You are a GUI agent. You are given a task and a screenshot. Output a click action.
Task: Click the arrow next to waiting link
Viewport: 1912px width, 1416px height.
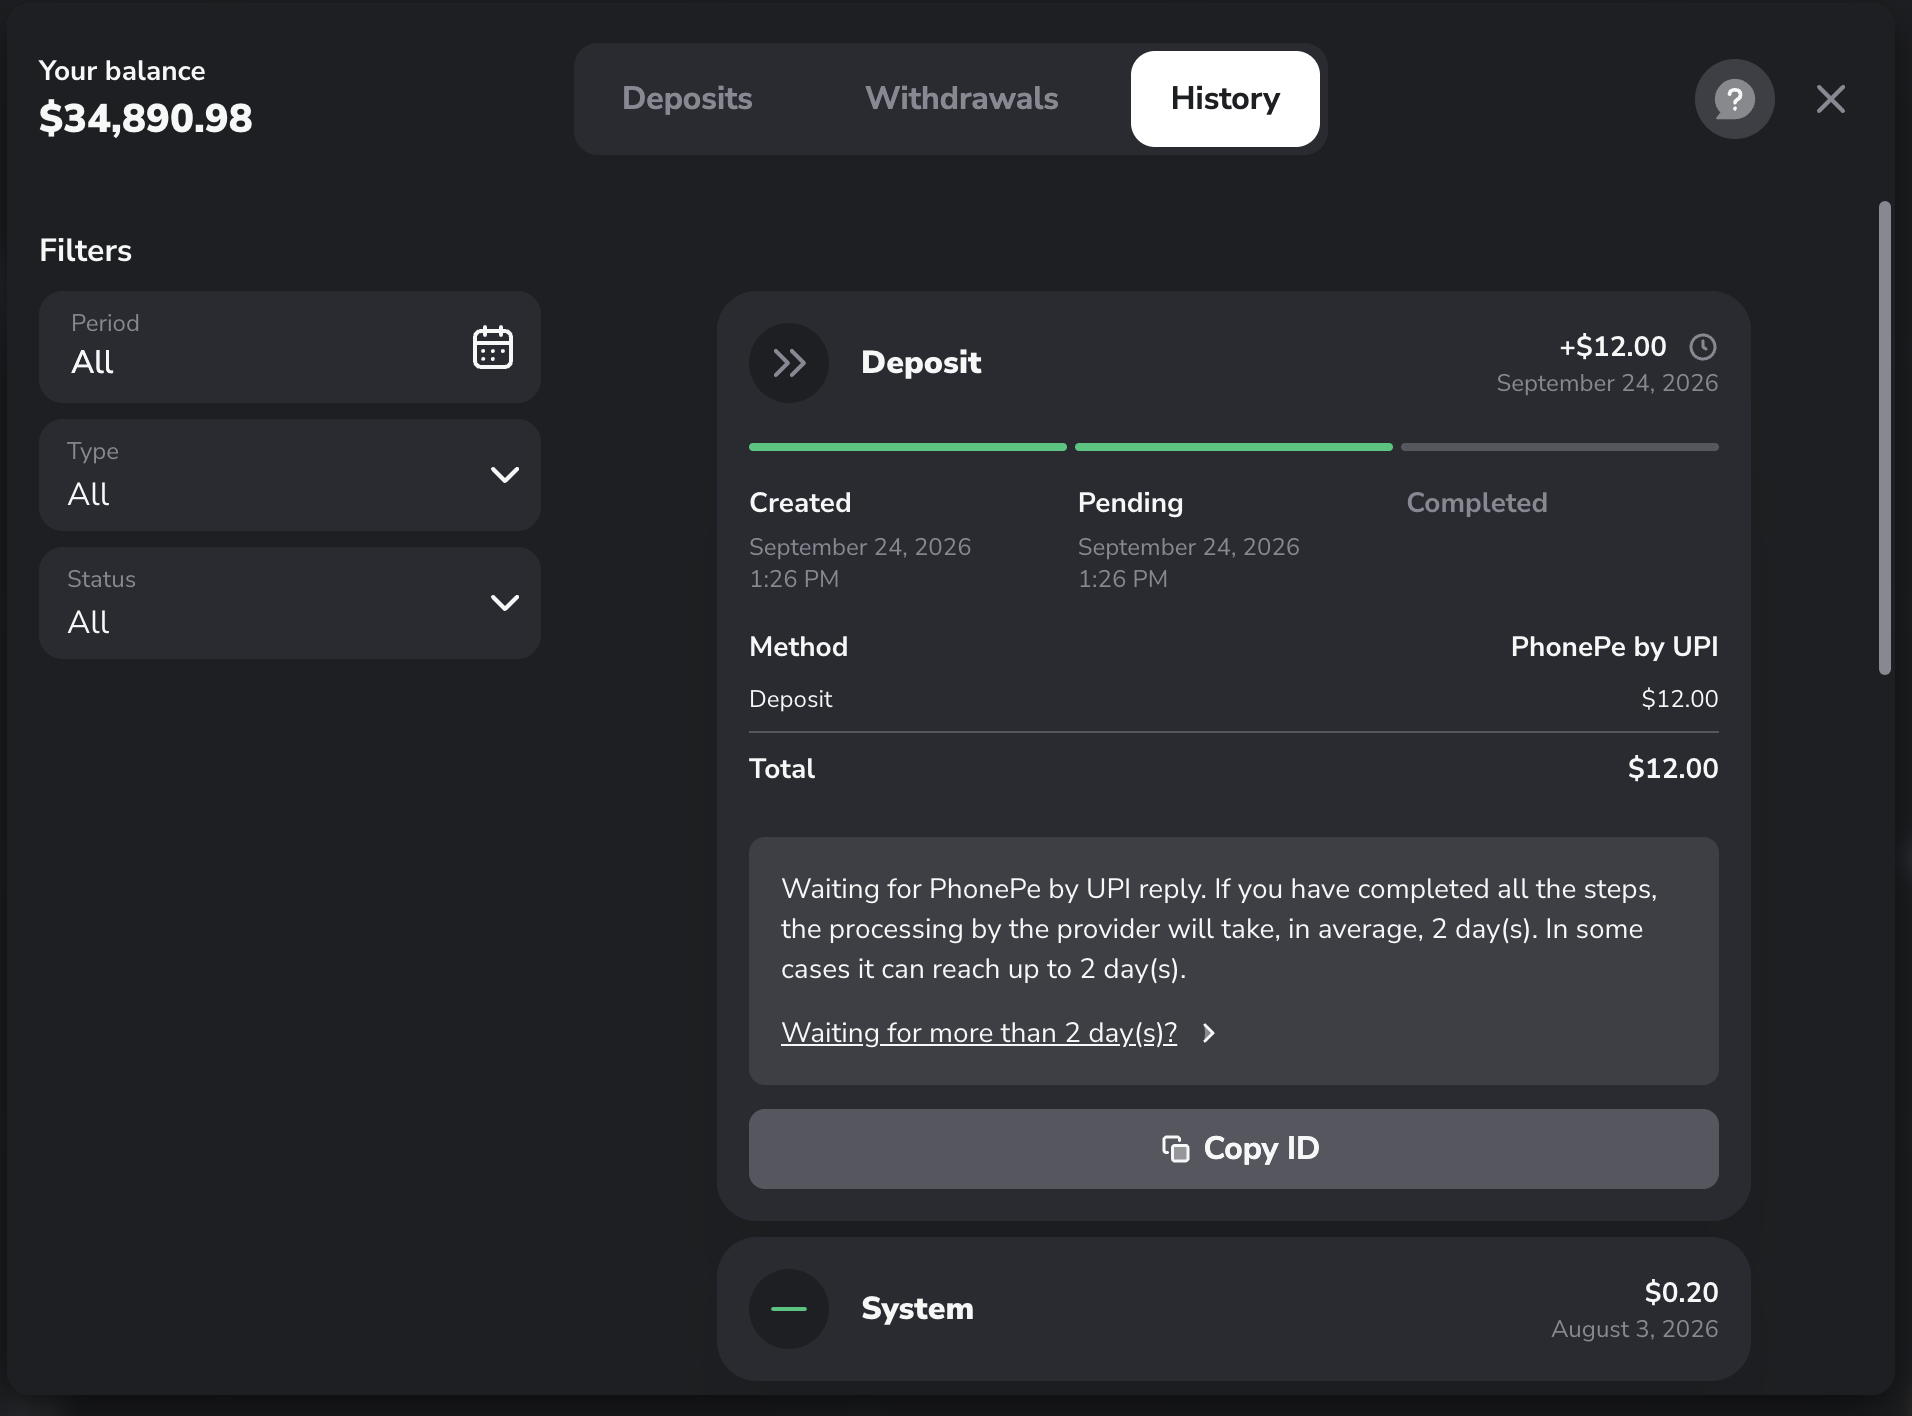tap(1209, 1033)
